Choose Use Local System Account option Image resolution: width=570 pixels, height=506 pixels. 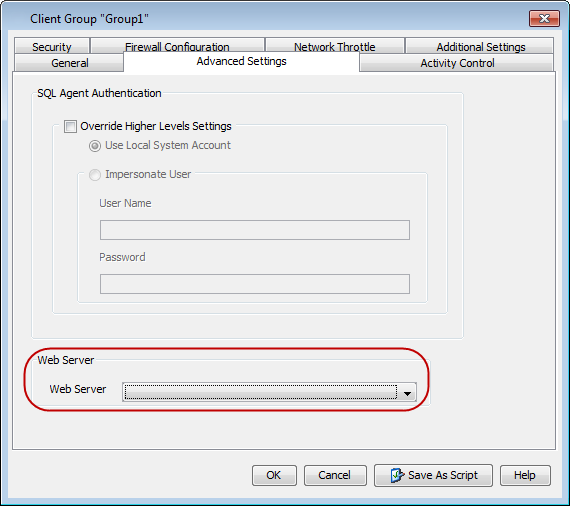pos(95,146)
